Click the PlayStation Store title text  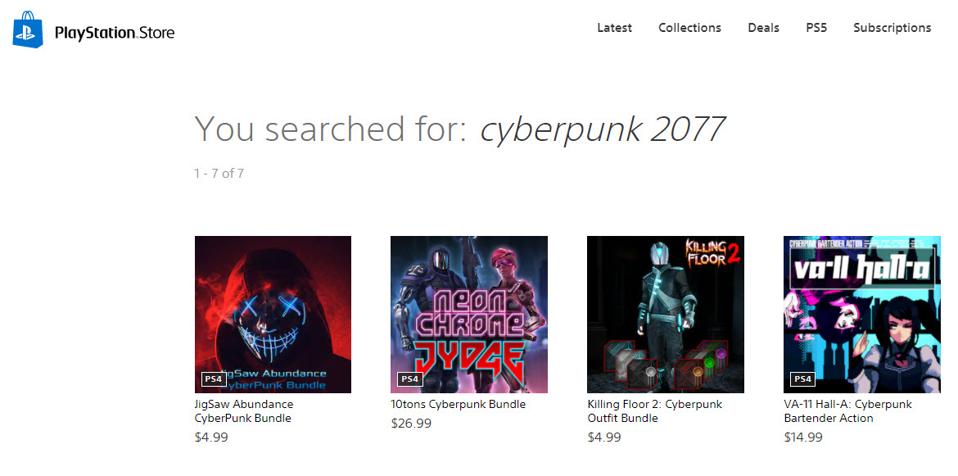(x=114, y=32)
